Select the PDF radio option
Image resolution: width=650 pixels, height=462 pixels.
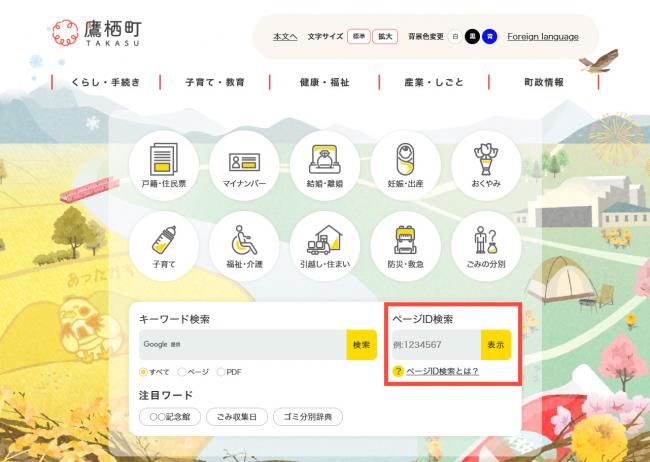pos(220,372)
